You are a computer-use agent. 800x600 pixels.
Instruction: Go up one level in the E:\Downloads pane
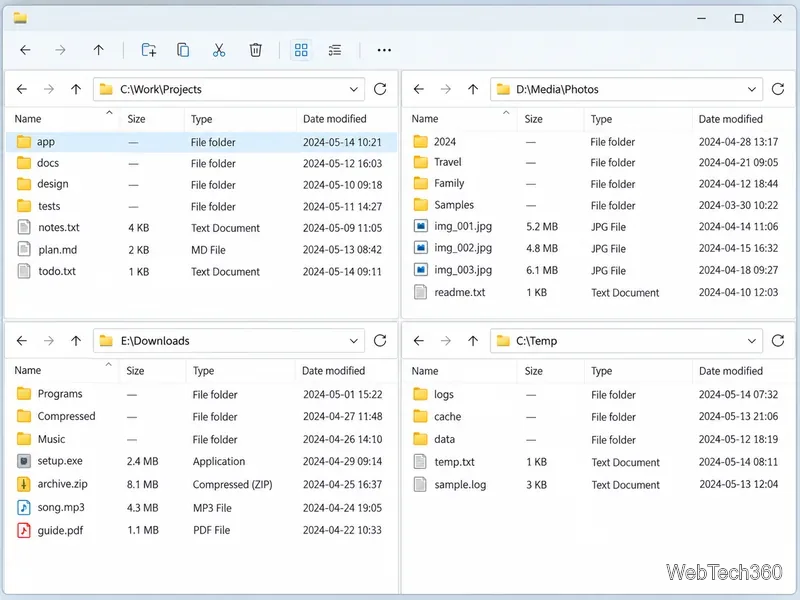pyautogui.click(x=76, y=341)
